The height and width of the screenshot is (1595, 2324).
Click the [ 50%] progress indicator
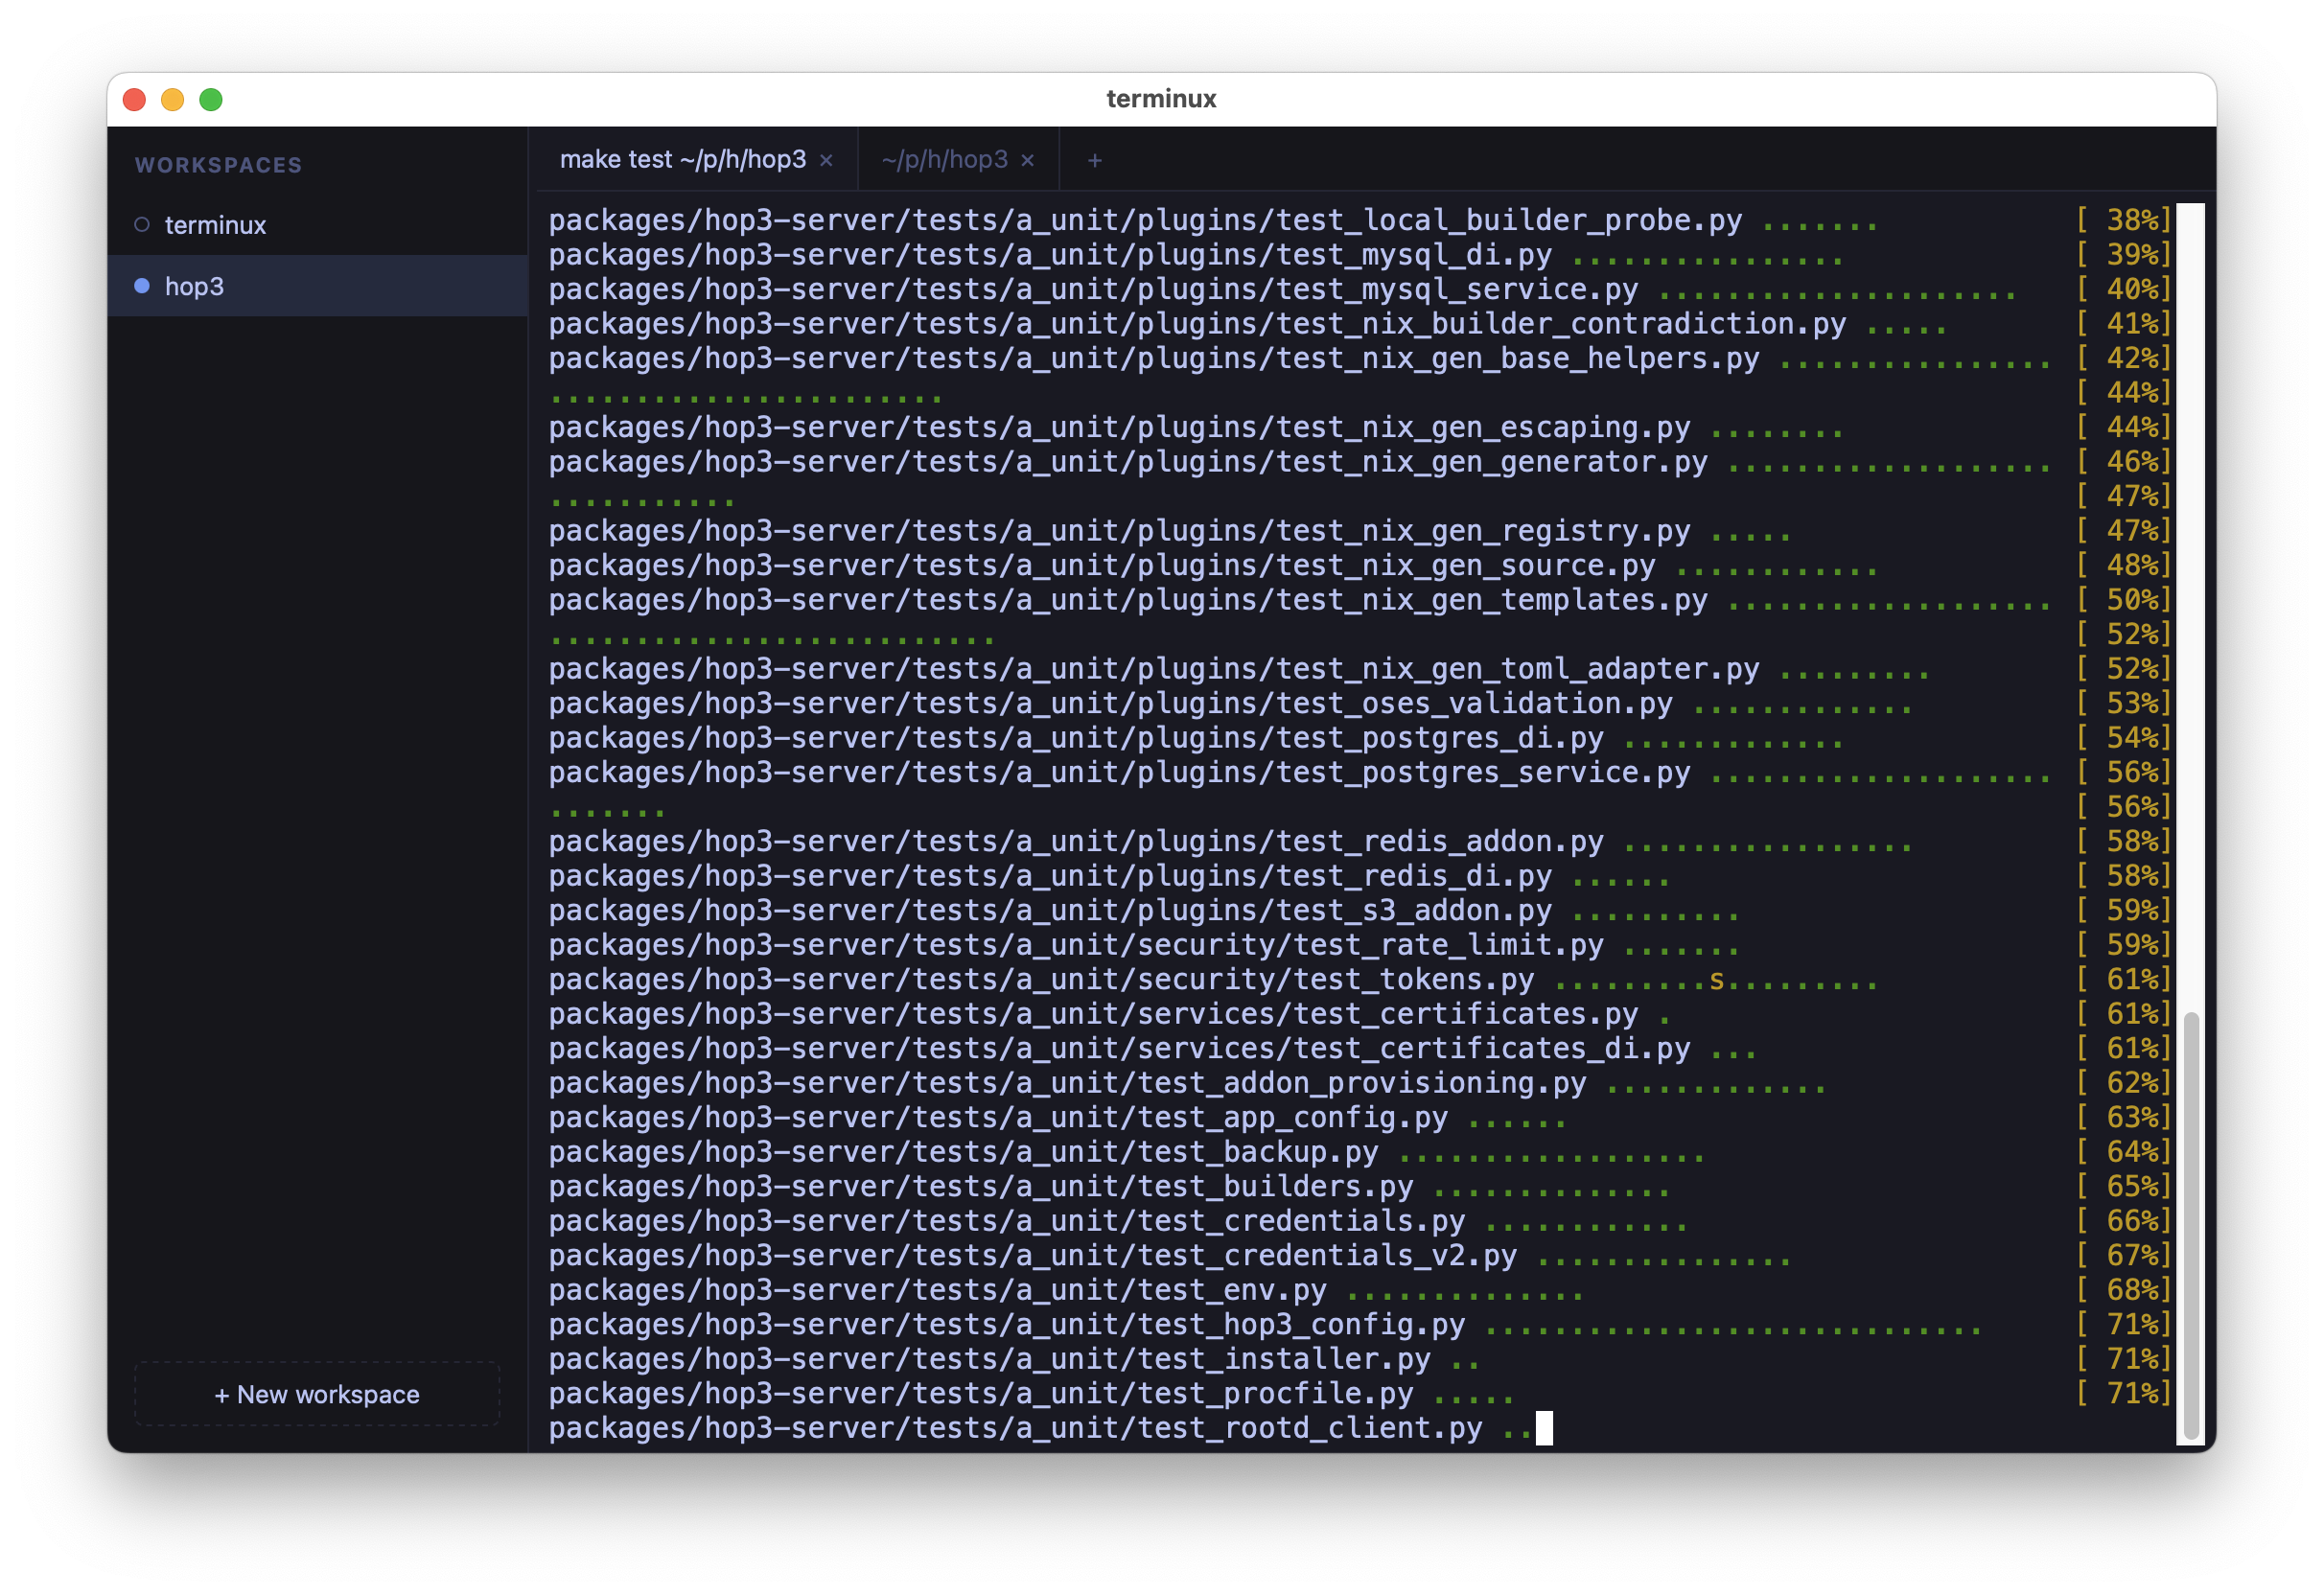2124,600
